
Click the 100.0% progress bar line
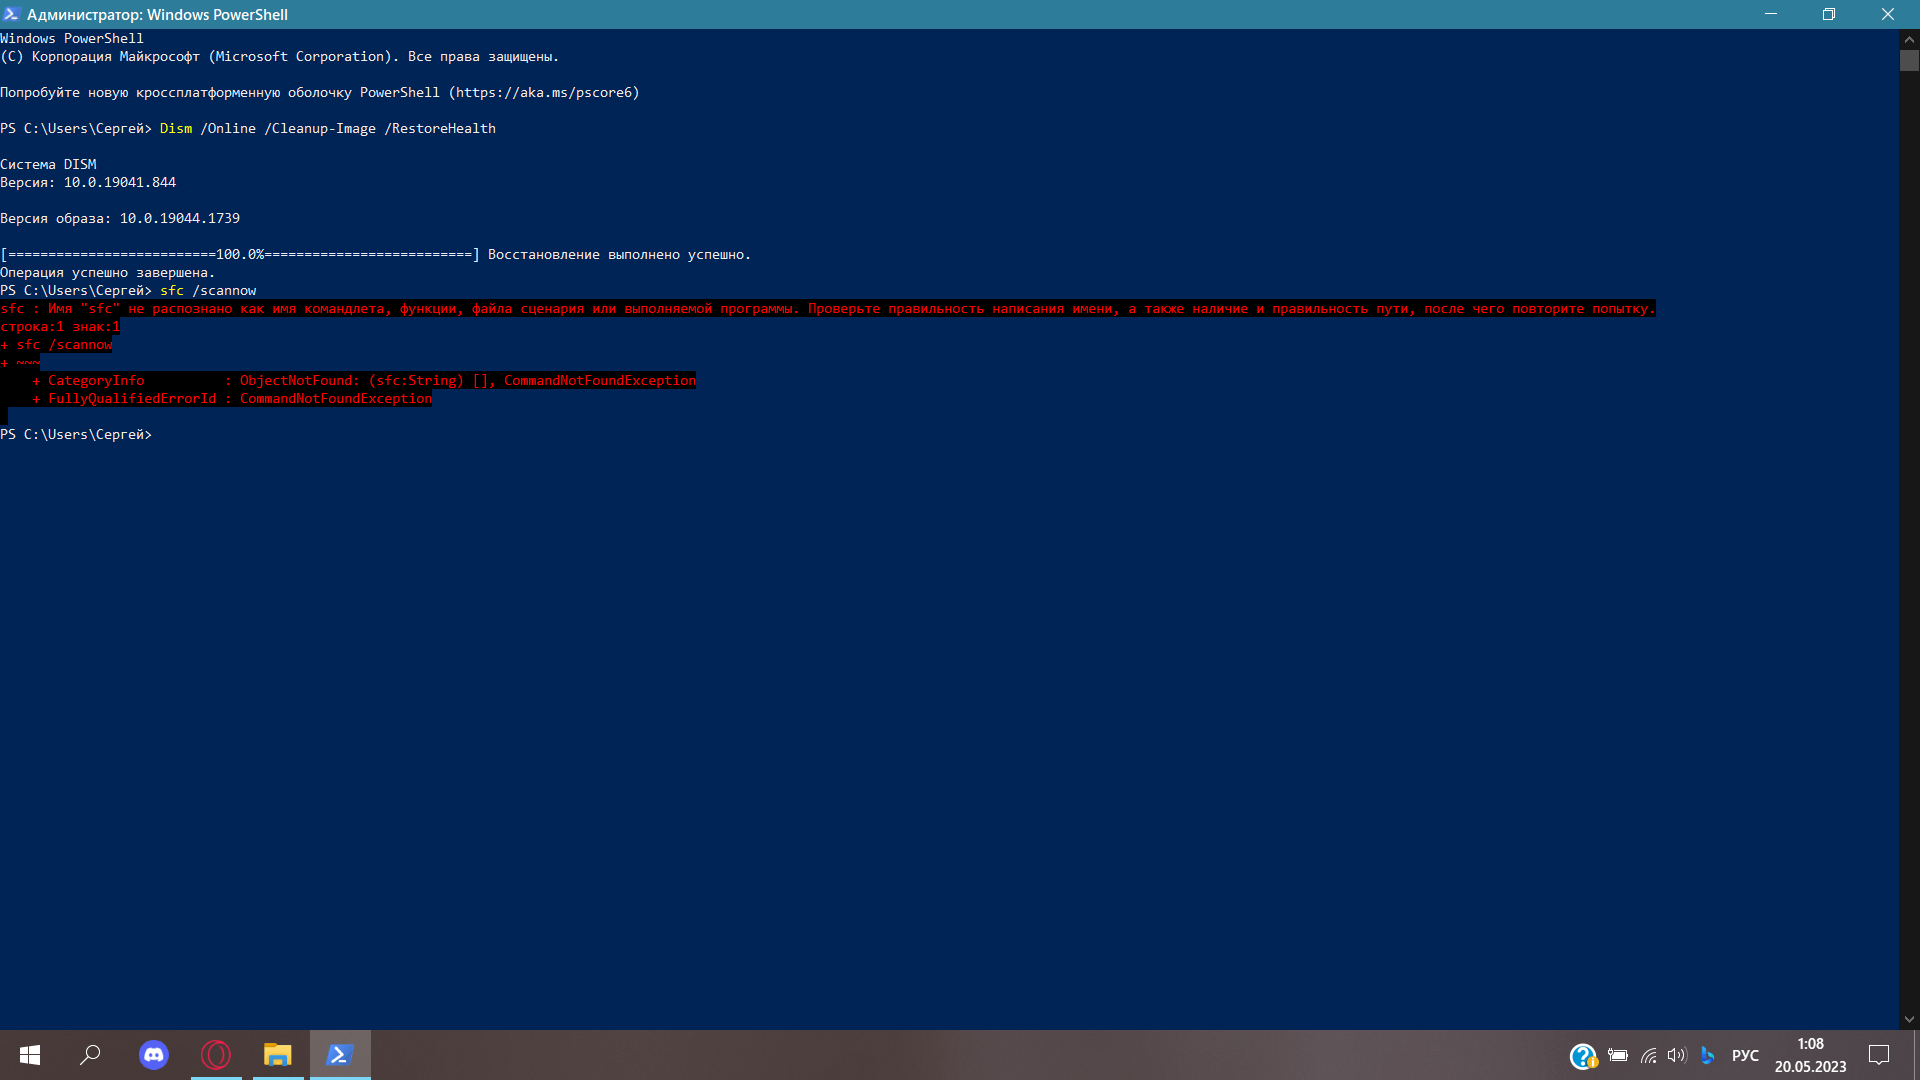click(x=240, y=255)
